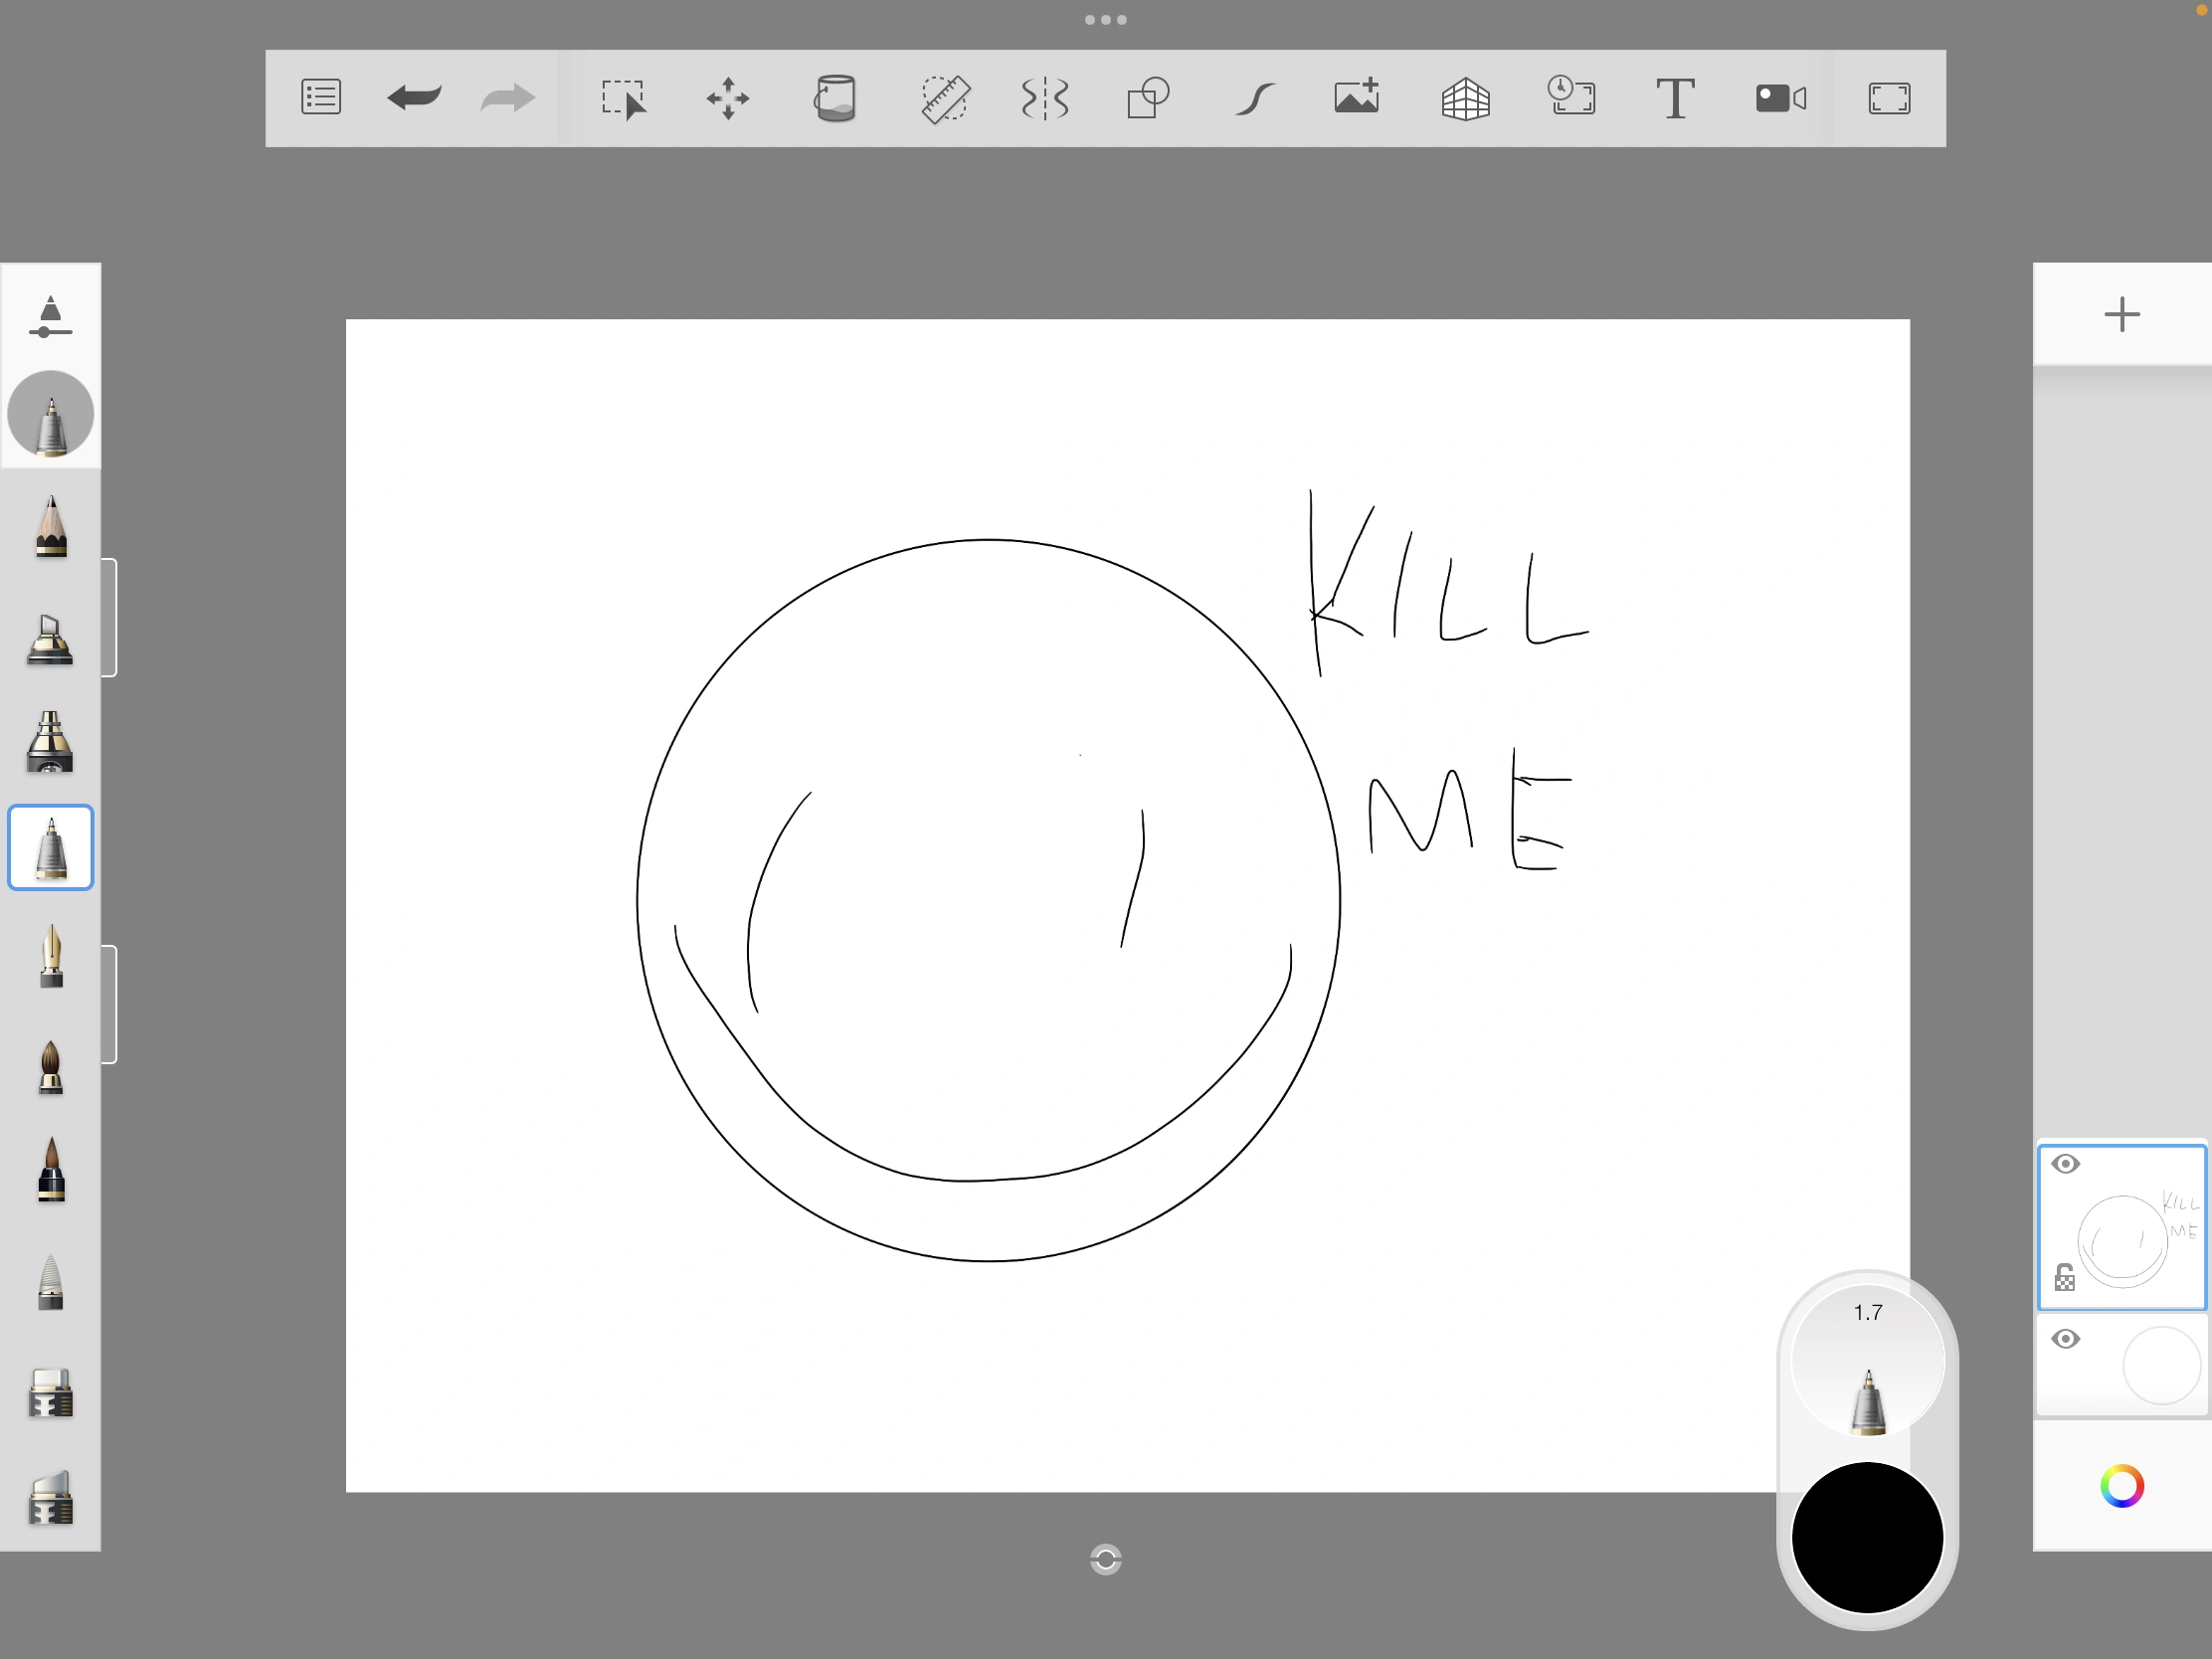Pick the eraser tool
This screenshot has height=1659, width=2212.
pyautogui.click(x=51, y=1393)
